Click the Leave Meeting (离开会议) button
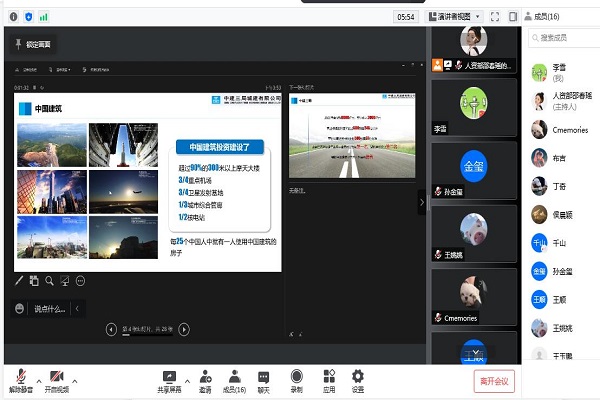The width and height of the screenshot is (600, 400). (492, 381)
